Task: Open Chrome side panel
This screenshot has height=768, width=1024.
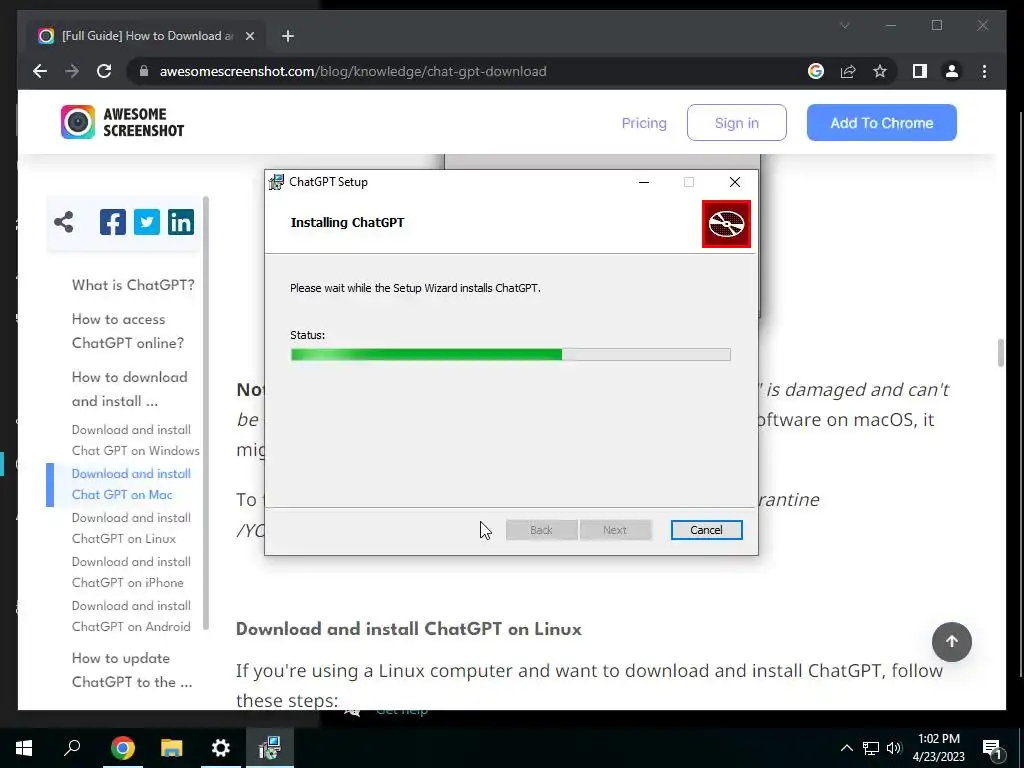Action: pyautogui.click(x=920, y=71)
